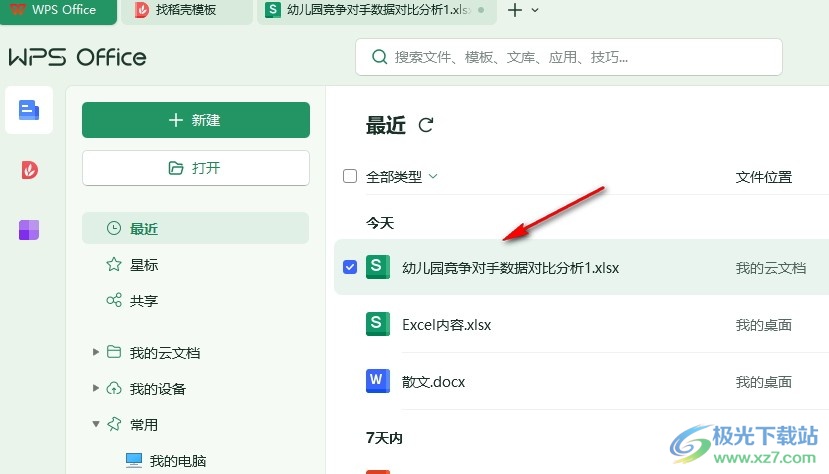The width and height of the screenshot is (829, 474).
Task: Click the refresh icon beside 最近
Action: [426, 125]
